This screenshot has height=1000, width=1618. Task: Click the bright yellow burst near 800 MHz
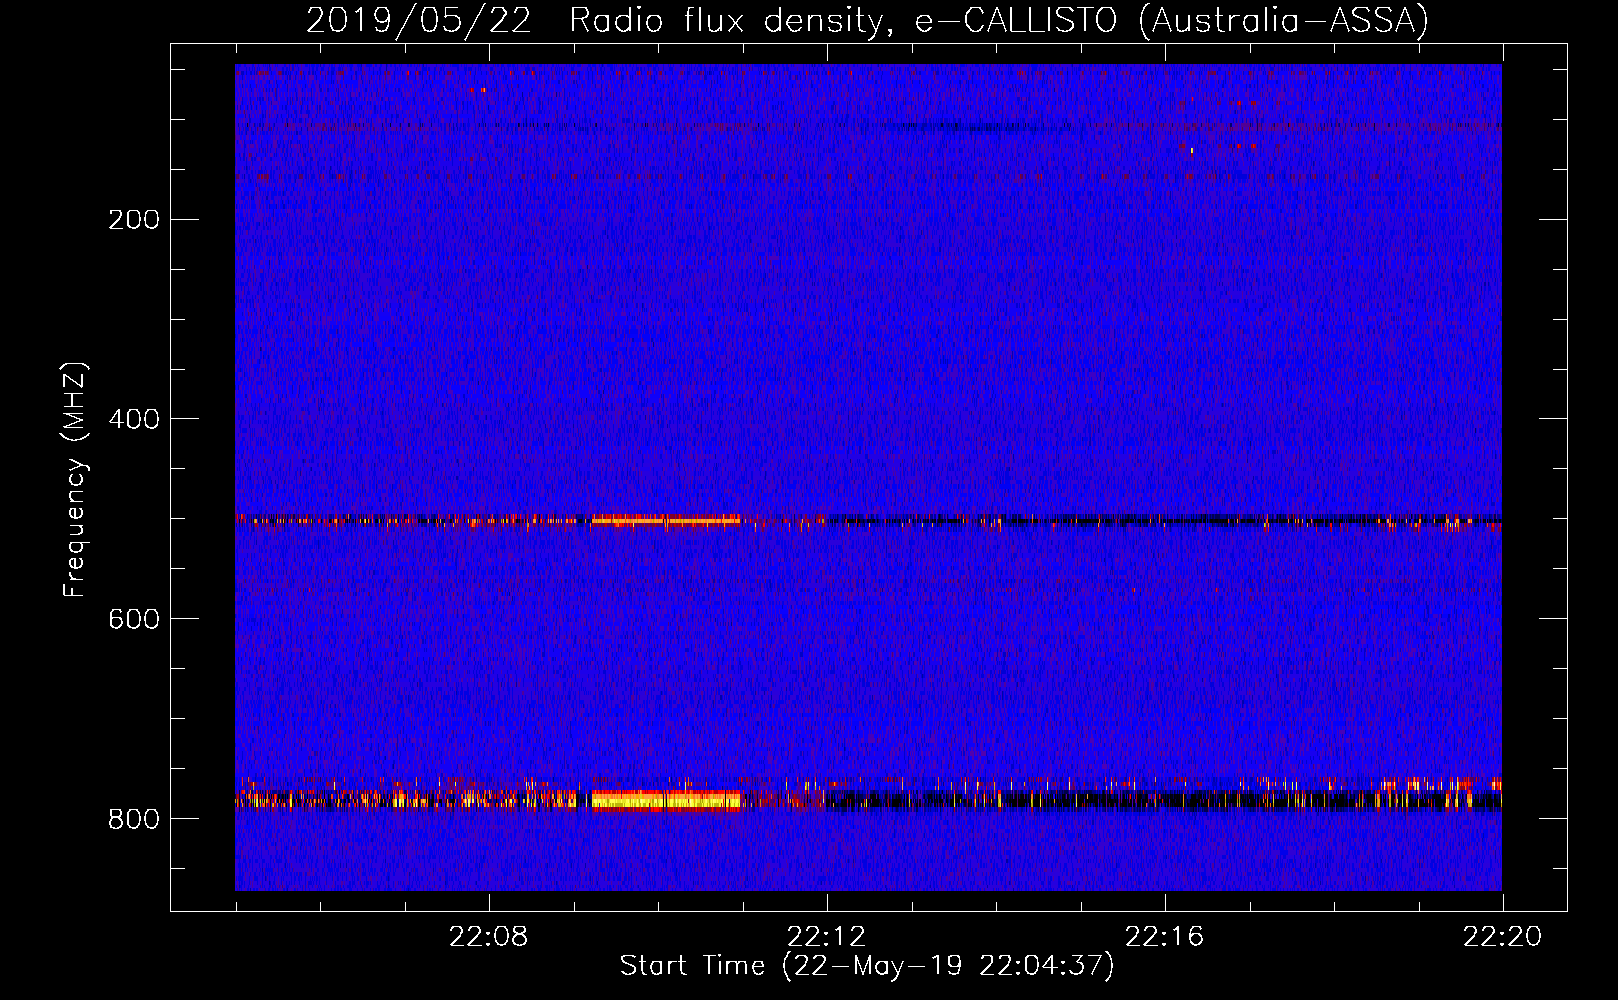click(x=666, y=799)
